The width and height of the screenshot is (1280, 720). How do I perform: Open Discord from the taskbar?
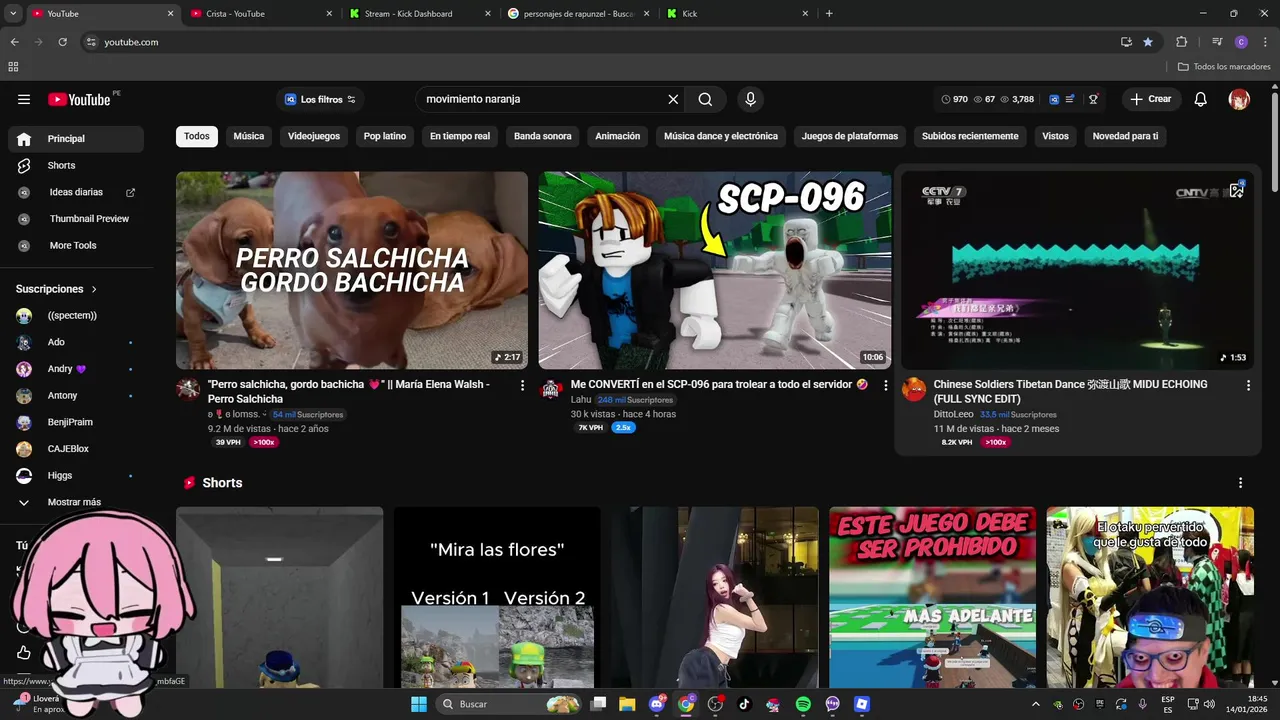coord(657,704)
